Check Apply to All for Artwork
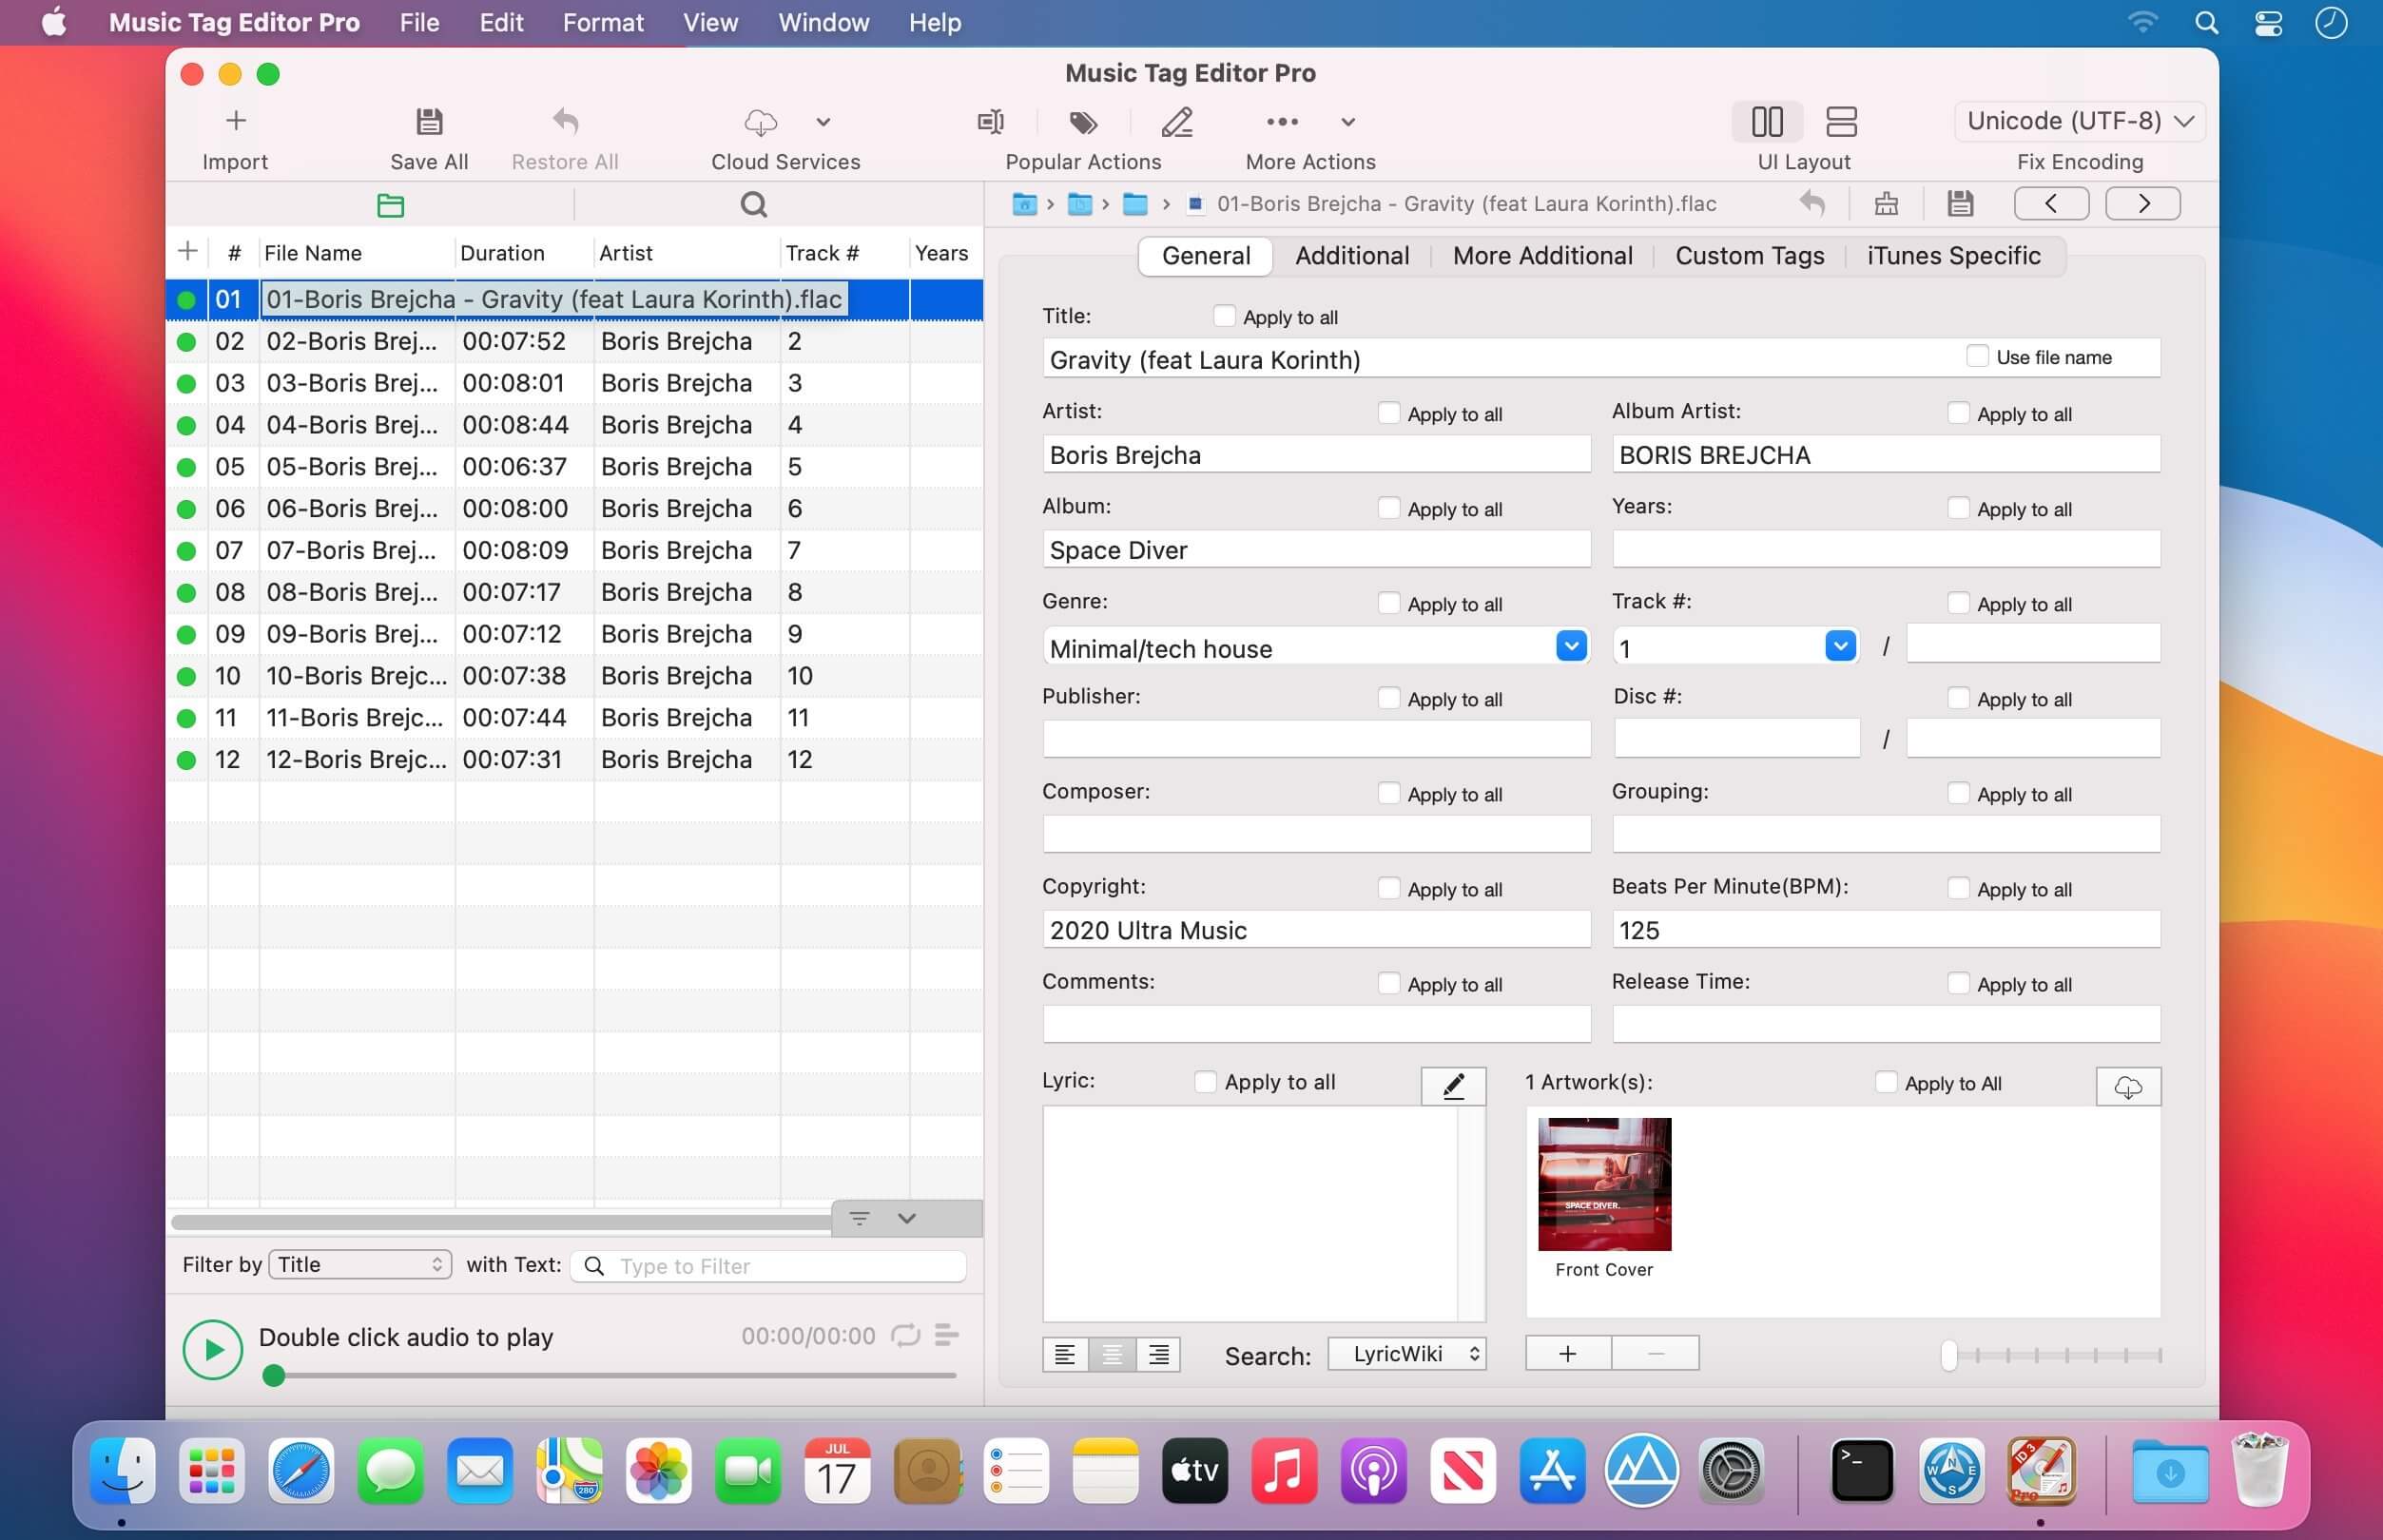This screenshot has height=1540, width=2383. coord(1885,1082)
